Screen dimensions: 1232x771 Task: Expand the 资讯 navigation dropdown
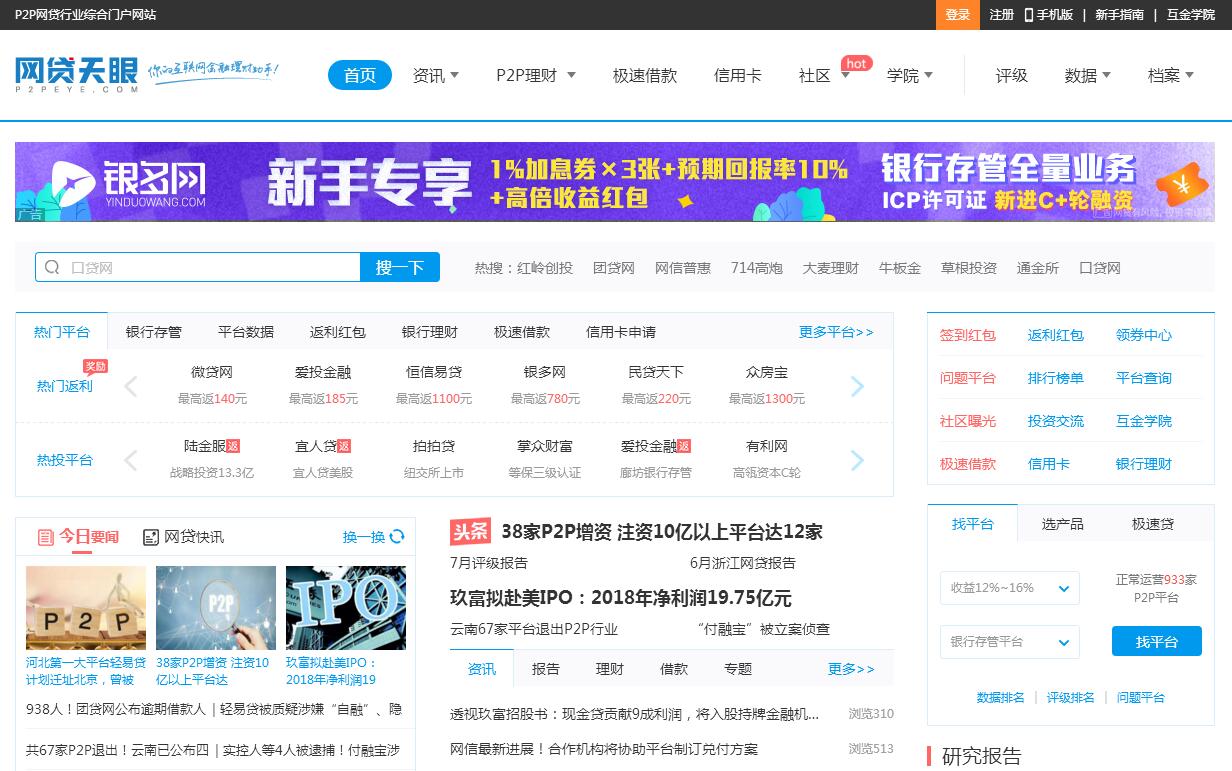click(x=435, y=76)
